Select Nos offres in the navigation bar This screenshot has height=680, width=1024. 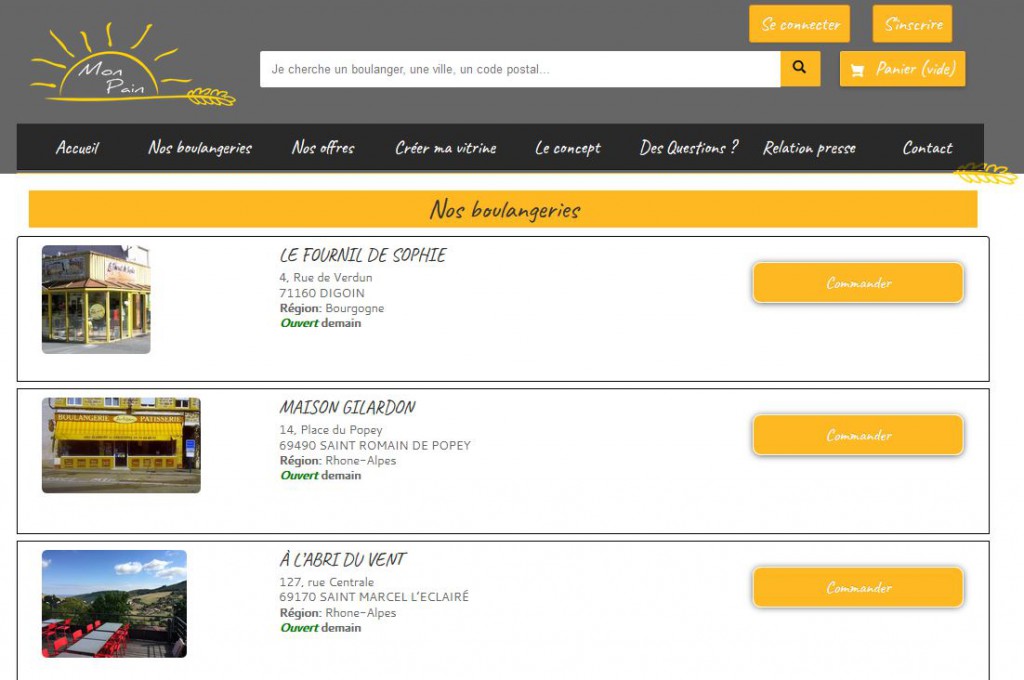pos(323,148)
